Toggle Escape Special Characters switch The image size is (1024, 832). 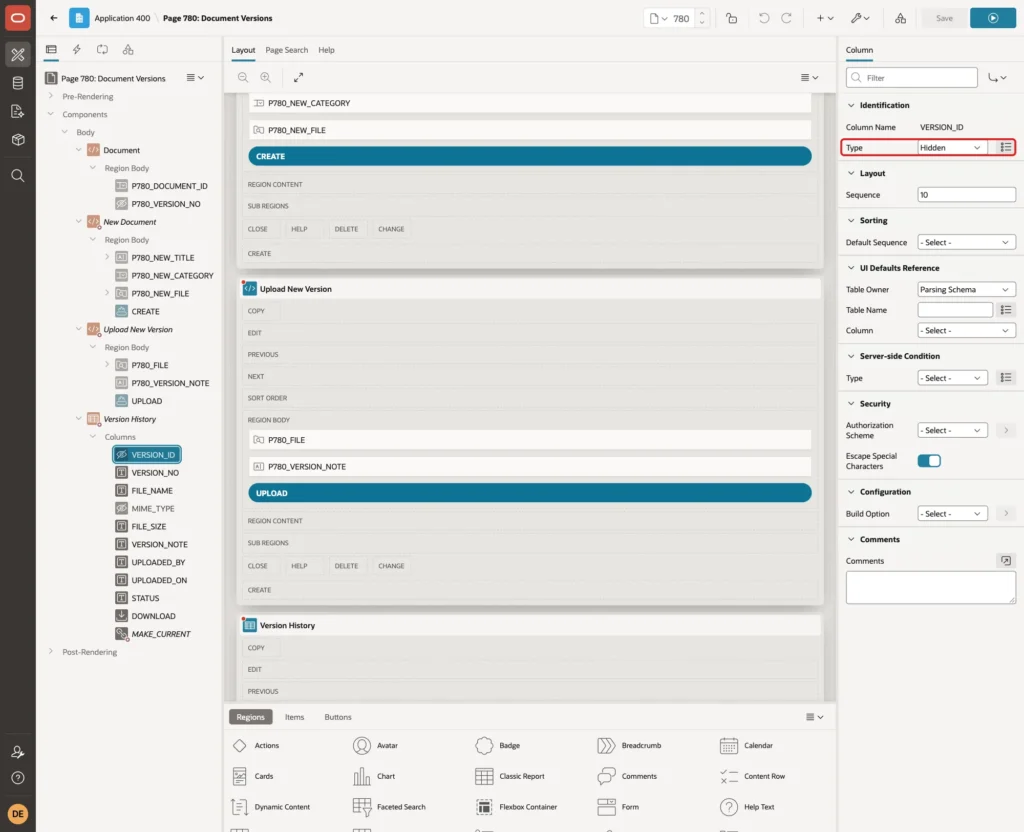tap(929, 461)
